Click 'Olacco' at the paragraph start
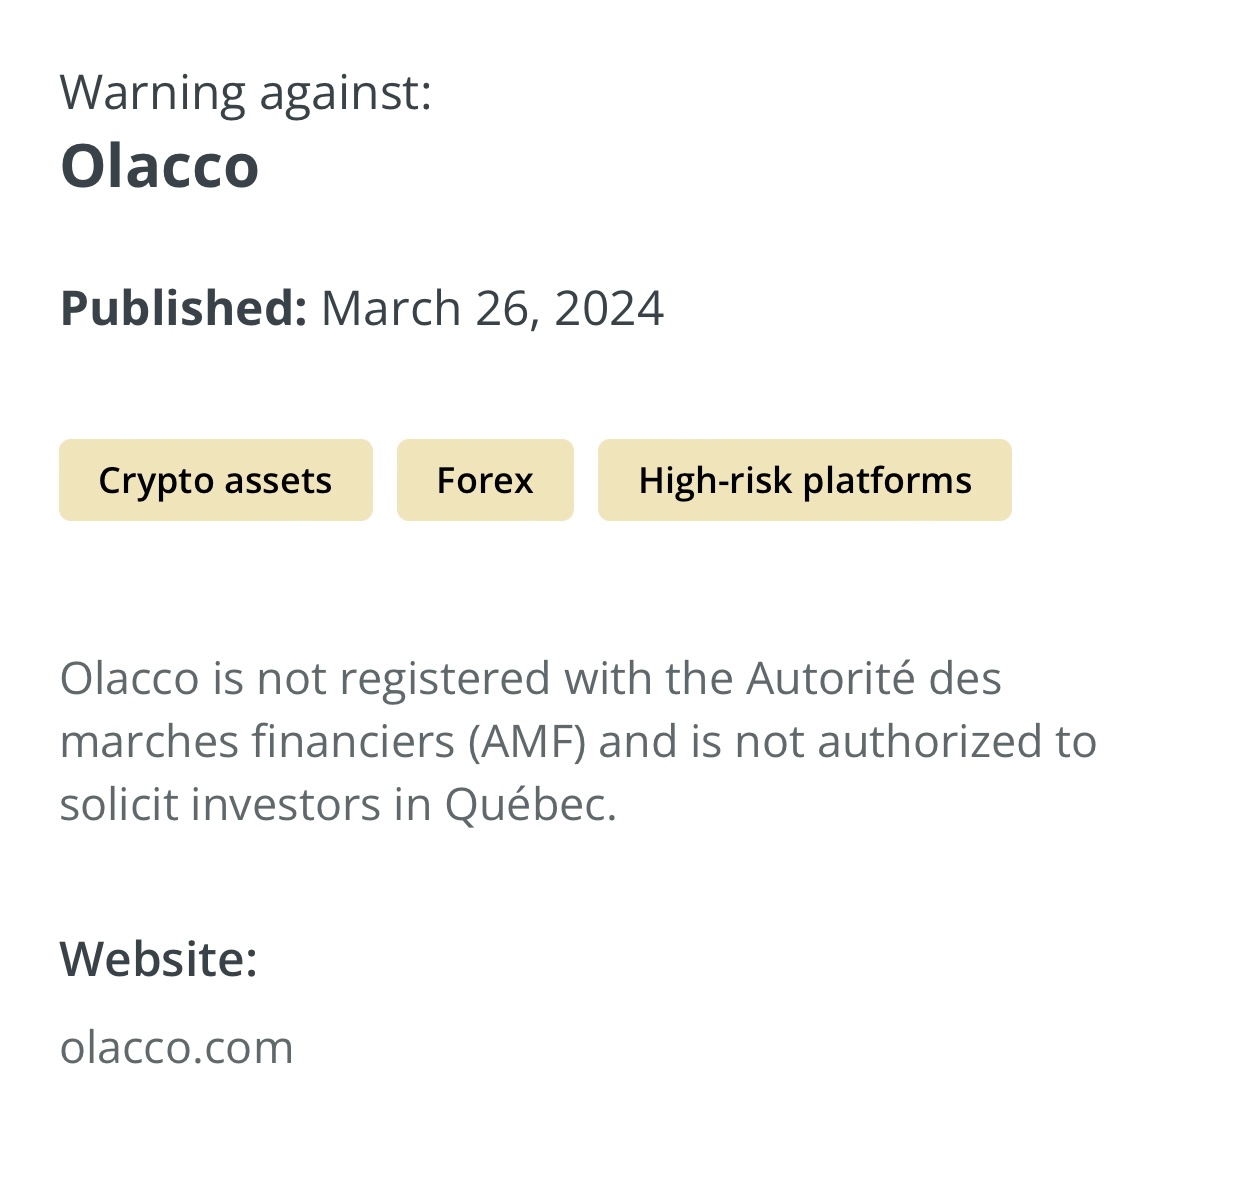The height and width of the screenshot is (1190, 1241). [x=130, y=678]
